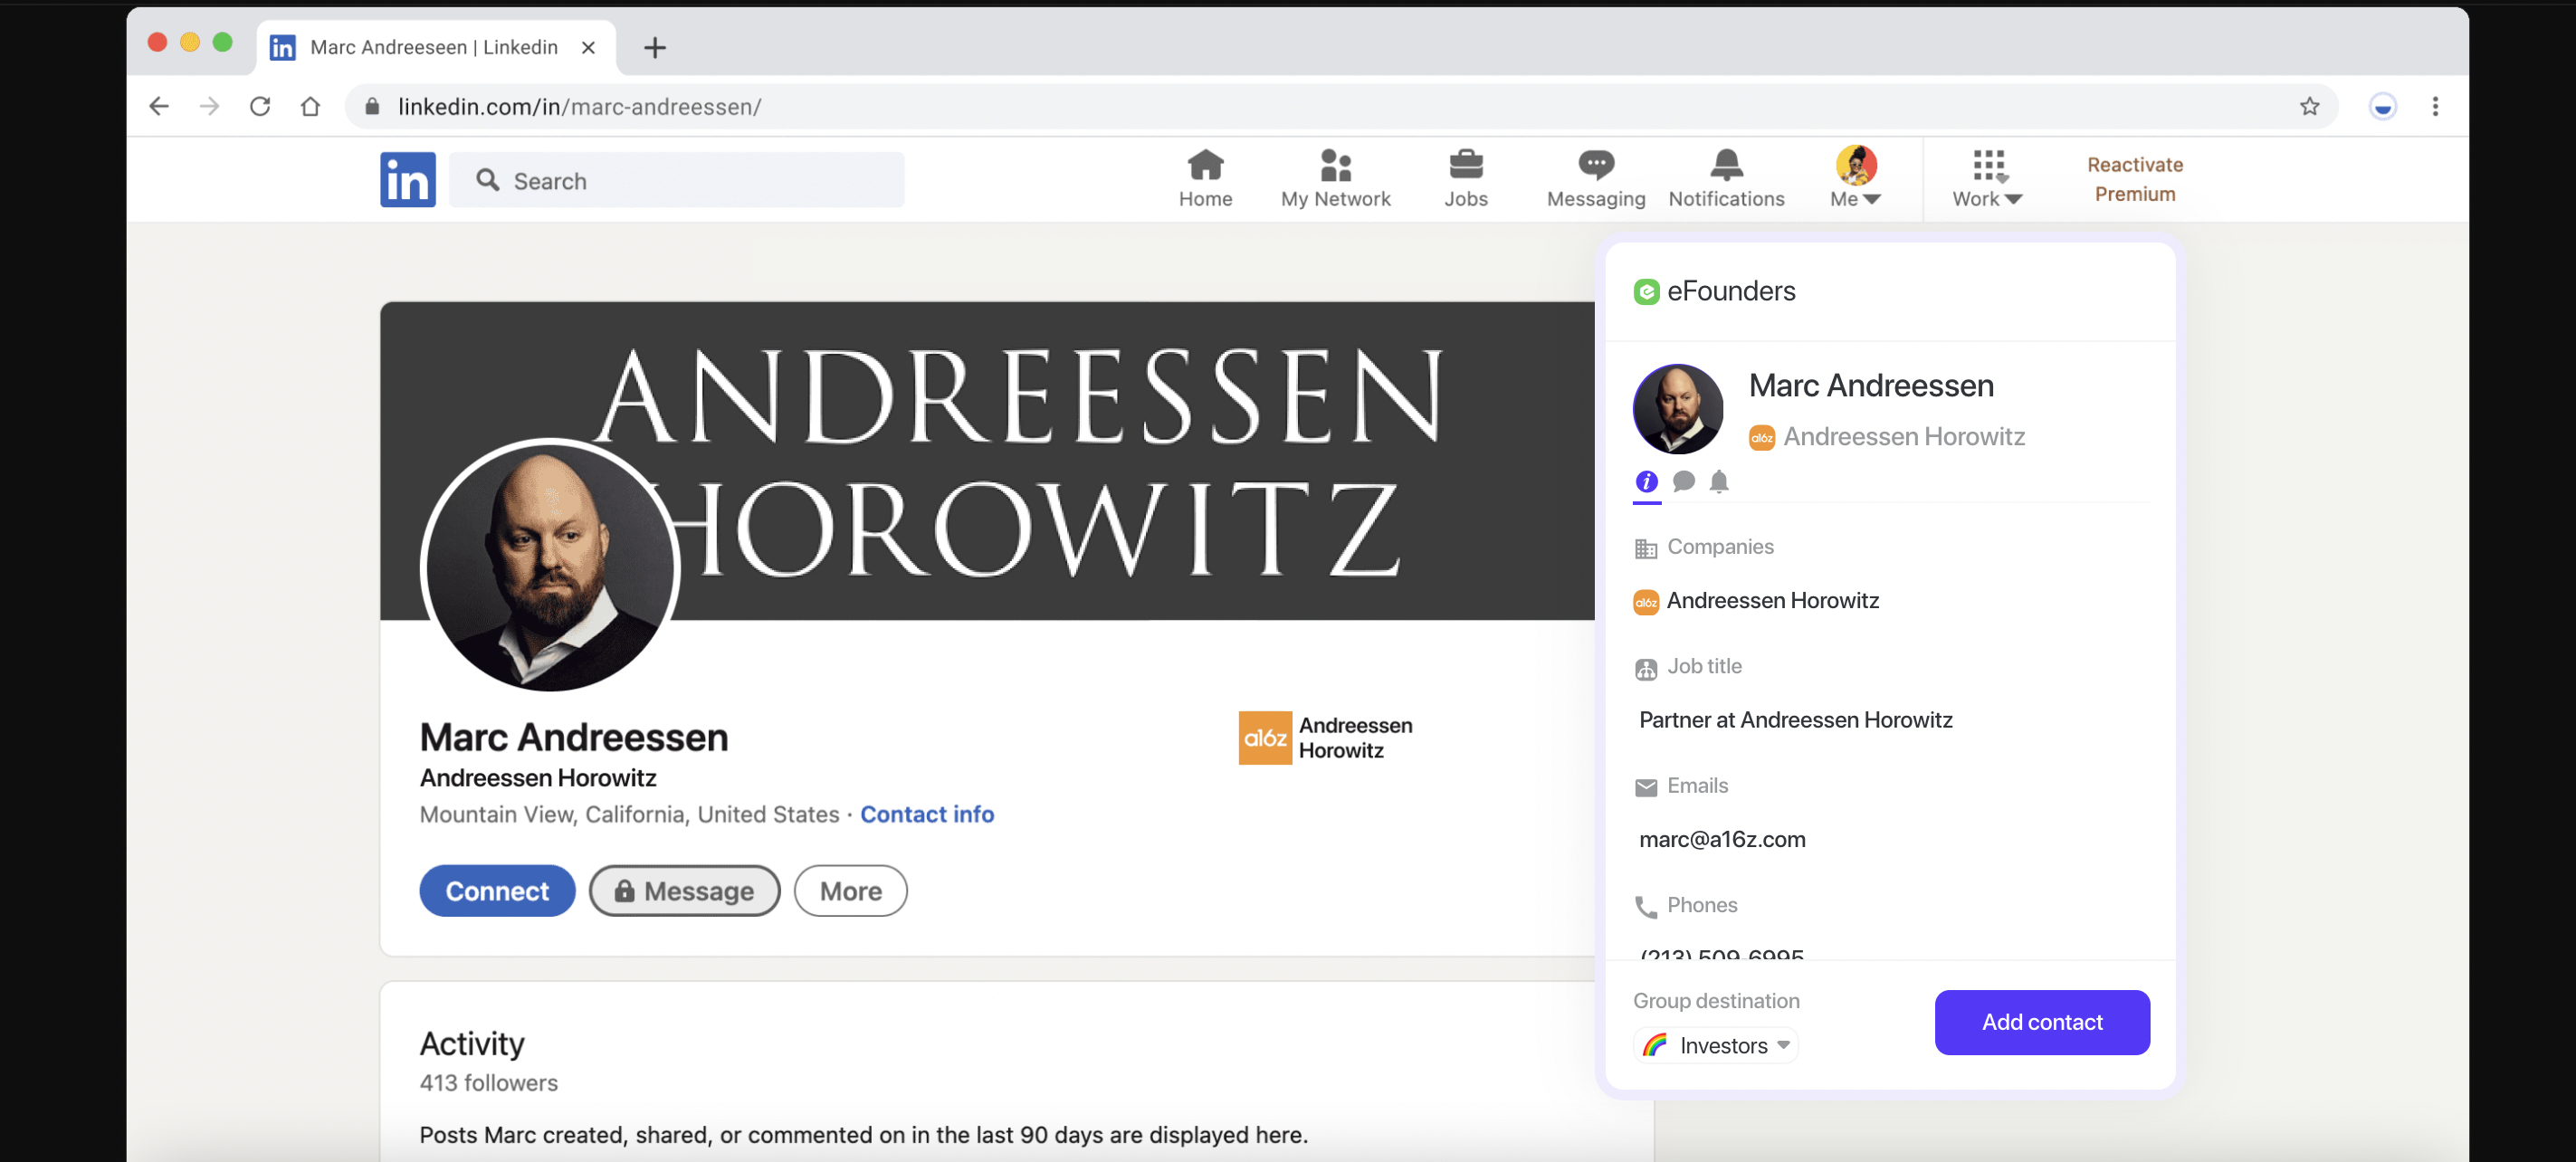Click Andreessen Horowitz under Companies
This screenshot has height=1162, width=2576.
1772,601
